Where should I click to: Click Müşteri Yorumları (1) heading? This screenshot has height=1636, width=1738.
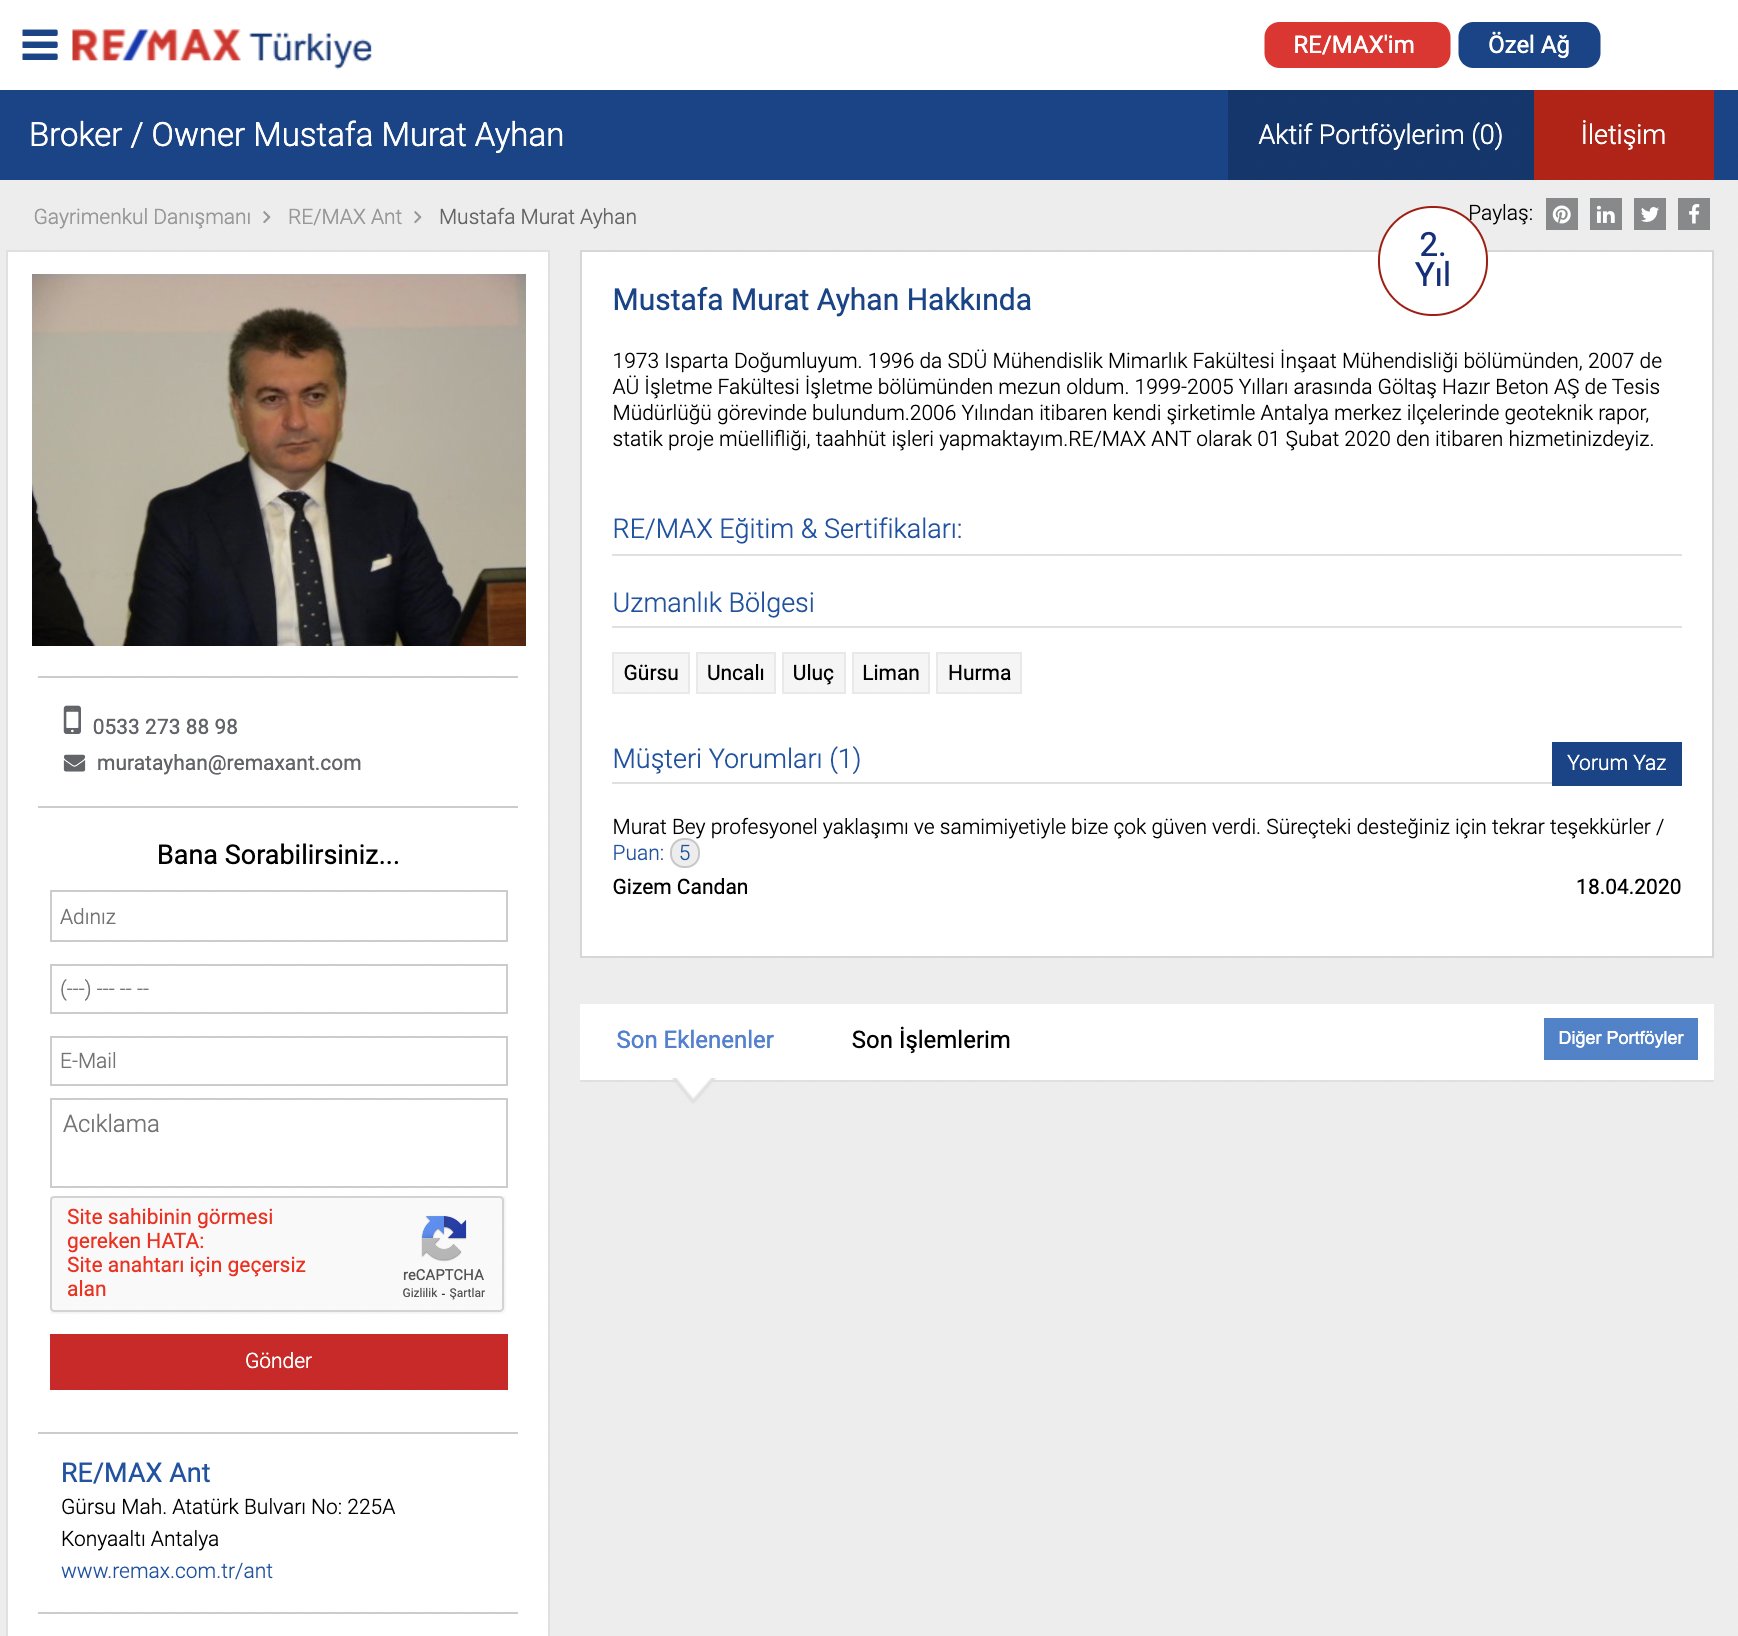(x=737, y=759)
